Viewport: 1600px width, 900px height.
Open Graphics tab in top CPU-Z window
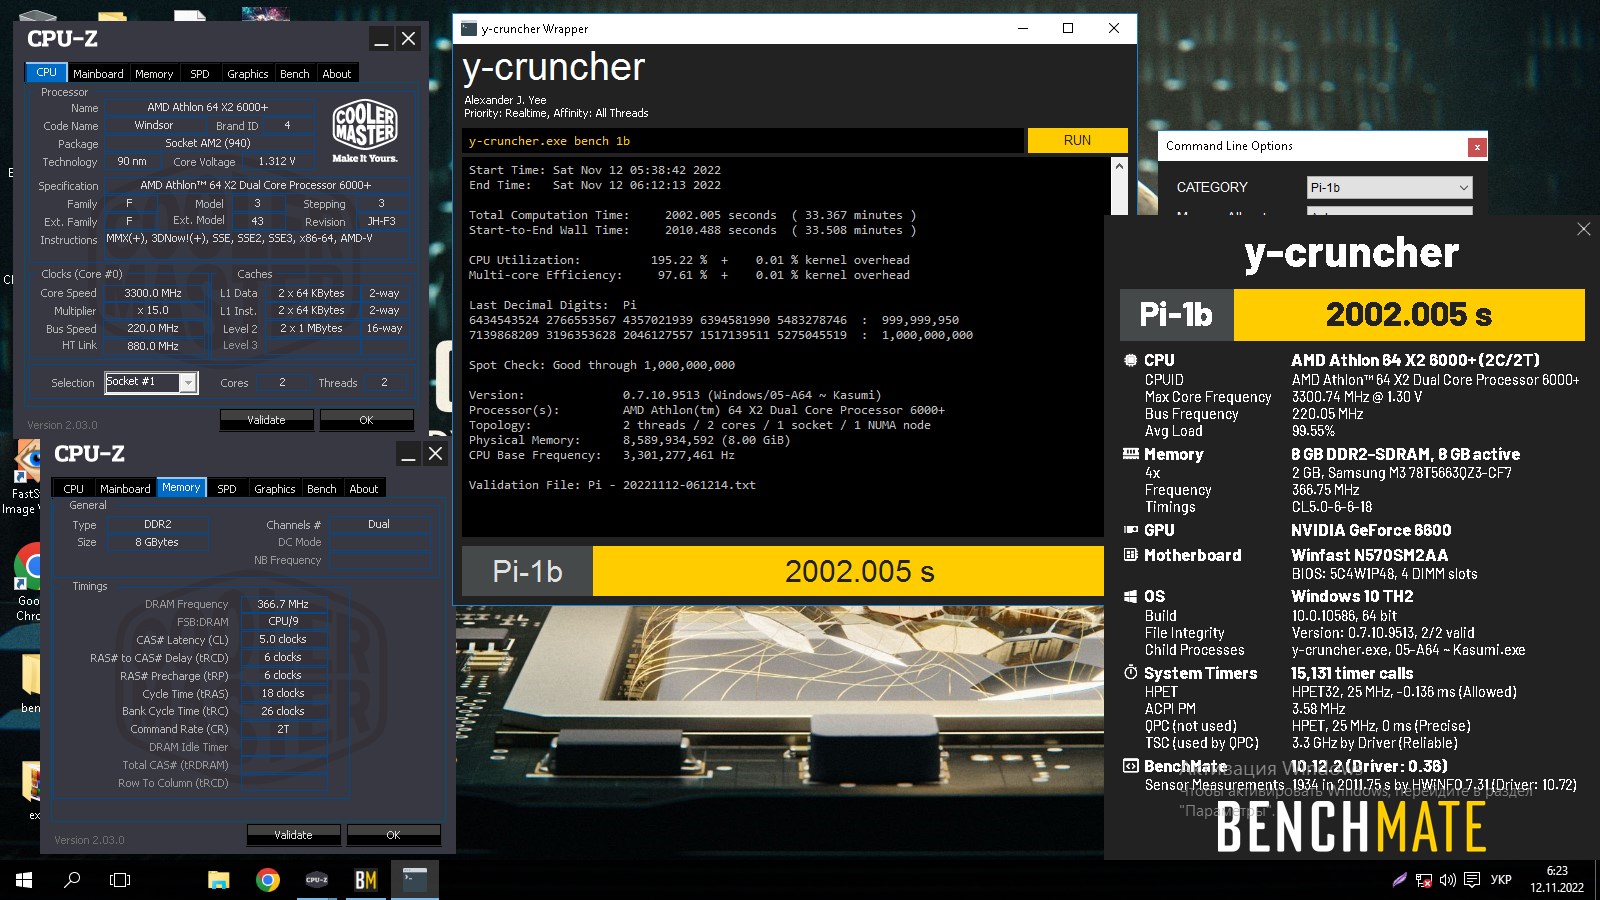247,74
